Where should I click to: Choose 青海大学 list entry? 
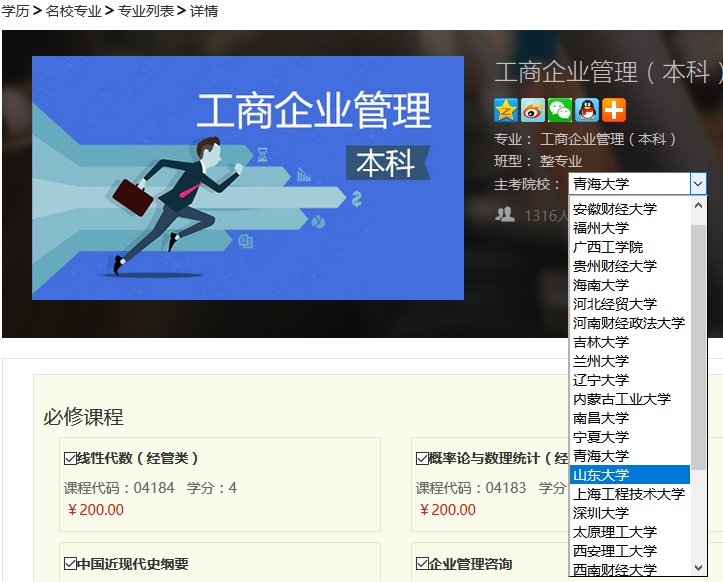pos(630,456)
